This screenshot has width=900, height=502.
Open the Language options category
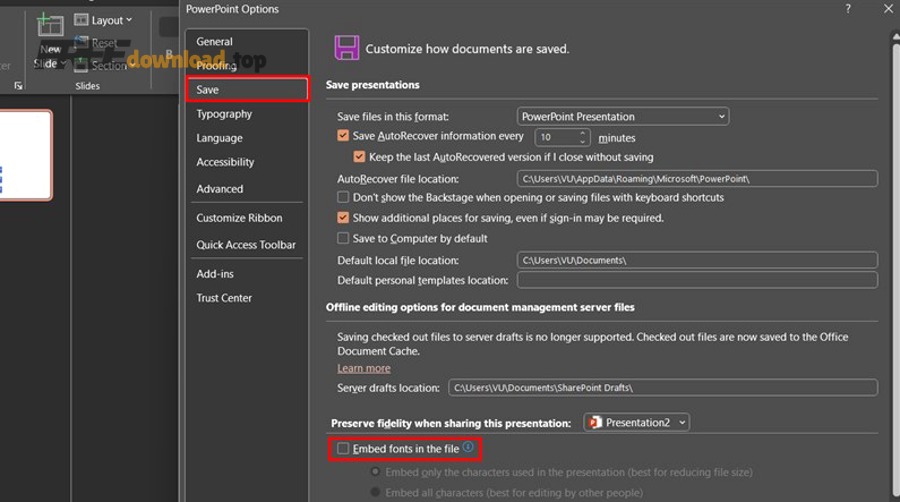pos(247,138)
